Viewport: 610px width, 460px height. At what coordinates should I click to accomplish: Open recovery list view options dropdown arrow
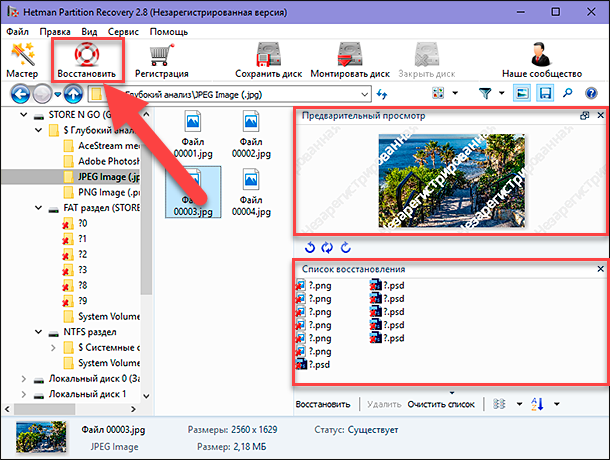coord(519,404)
